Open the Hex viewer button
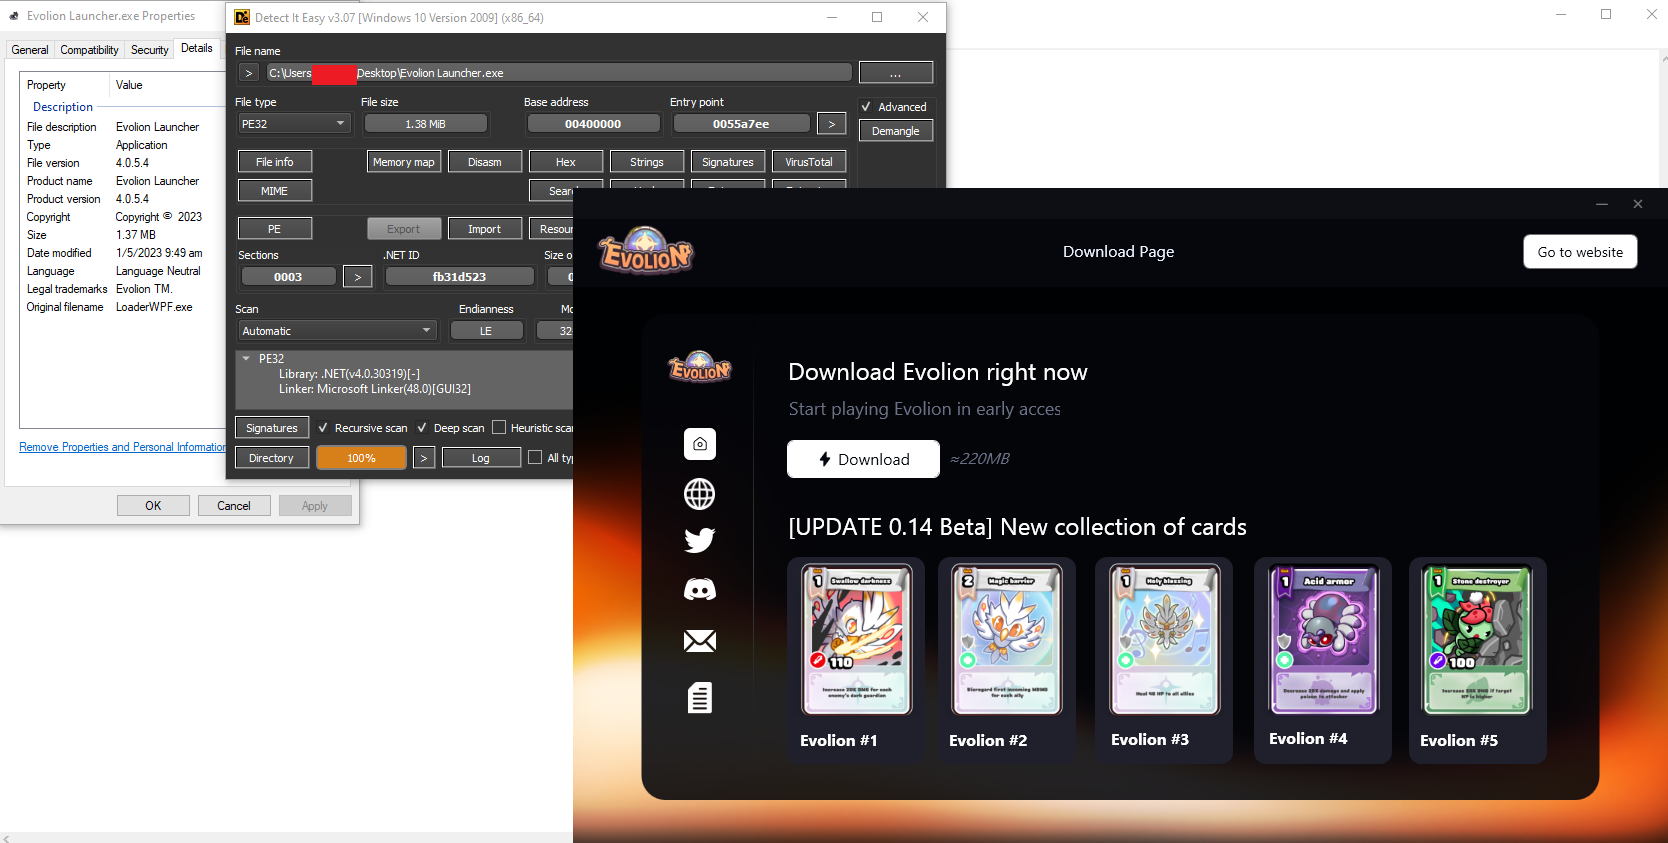Image resolution: width=1668 pixels, height=843 pixels. tap(566, 162)
